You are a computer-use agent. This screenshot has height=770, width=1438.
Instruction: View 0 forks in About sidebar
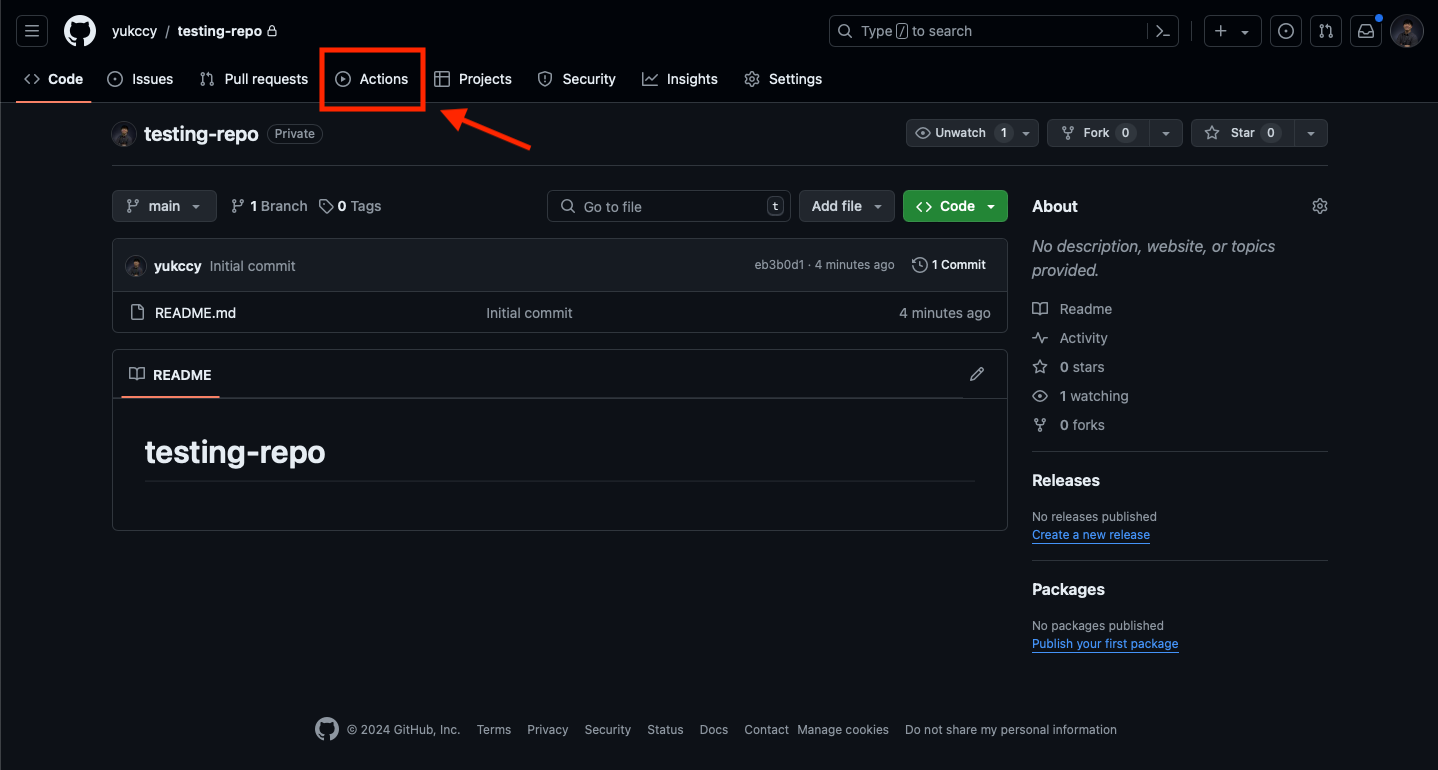pos(1068,425)
